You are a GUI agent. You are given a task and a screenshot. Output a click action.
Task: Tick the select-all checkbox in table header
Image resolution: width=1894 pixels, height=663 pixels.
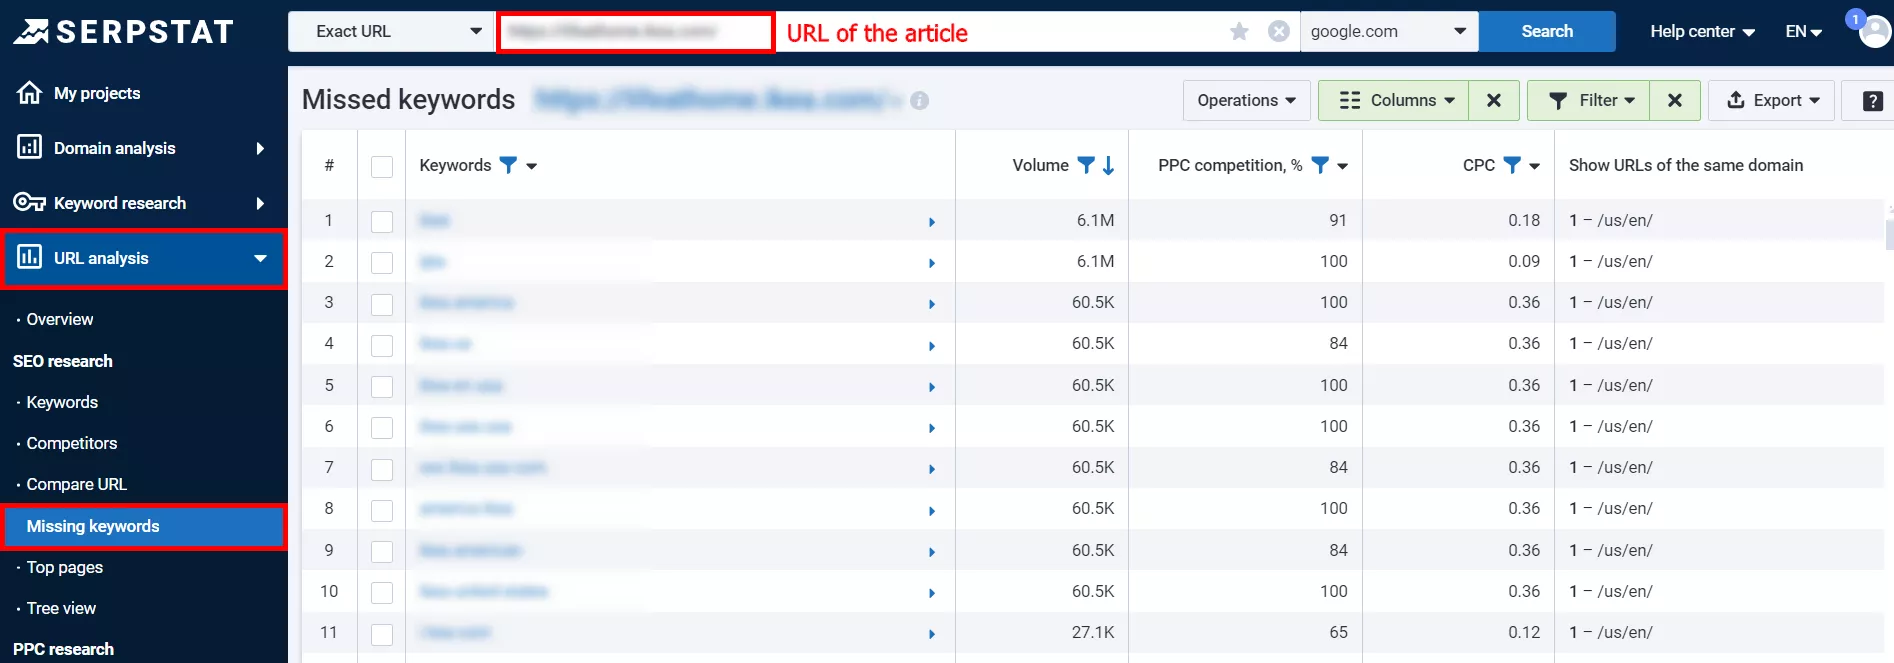[x=382, y=166]
